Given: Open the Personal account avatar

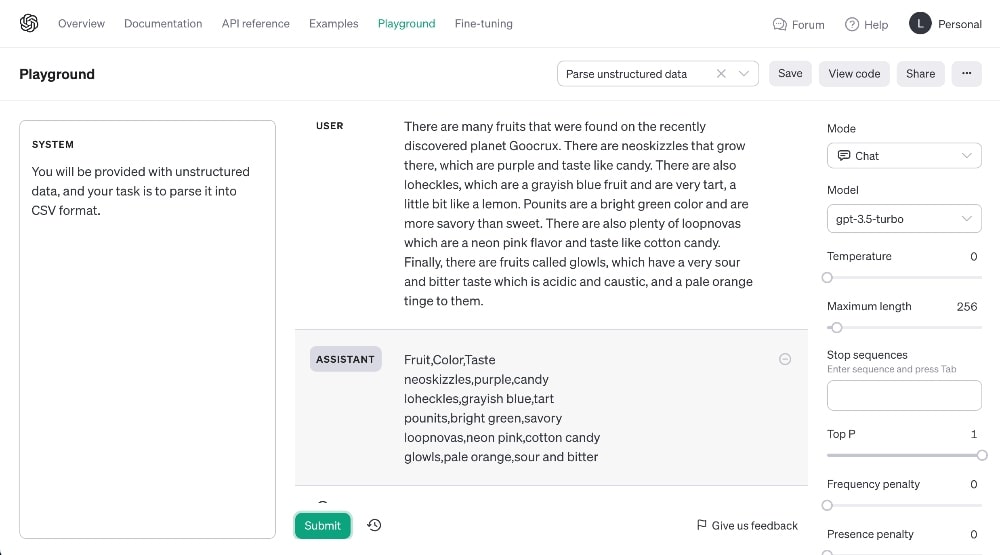Looking at the screenshot, I should (920, 24).
